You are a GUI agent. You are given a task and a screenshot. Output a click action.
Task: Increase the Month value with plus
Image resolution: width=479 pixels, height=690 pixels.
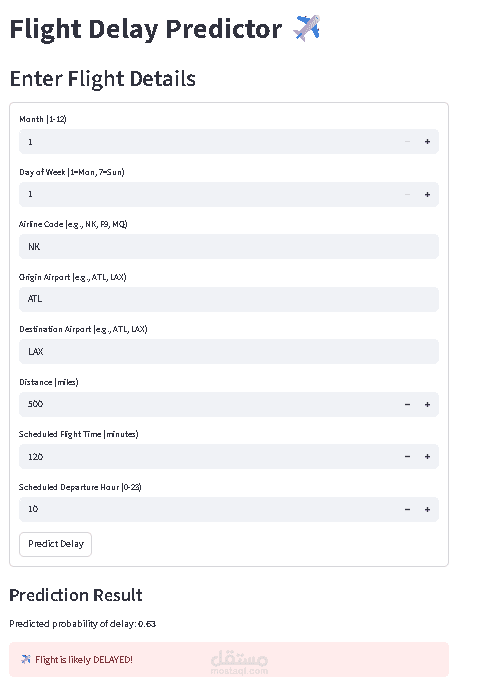(427, 142)
